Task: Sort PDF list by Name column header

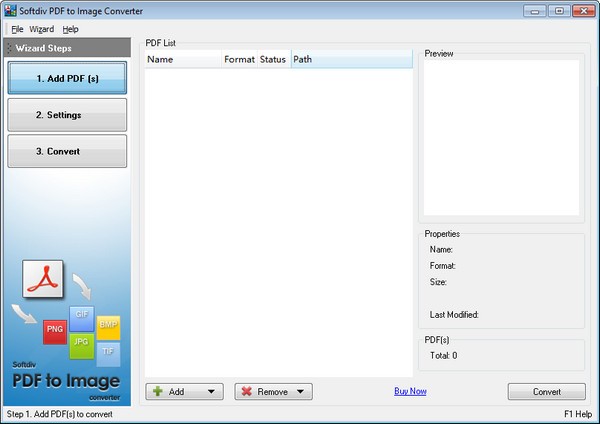Action: (183, 60)
